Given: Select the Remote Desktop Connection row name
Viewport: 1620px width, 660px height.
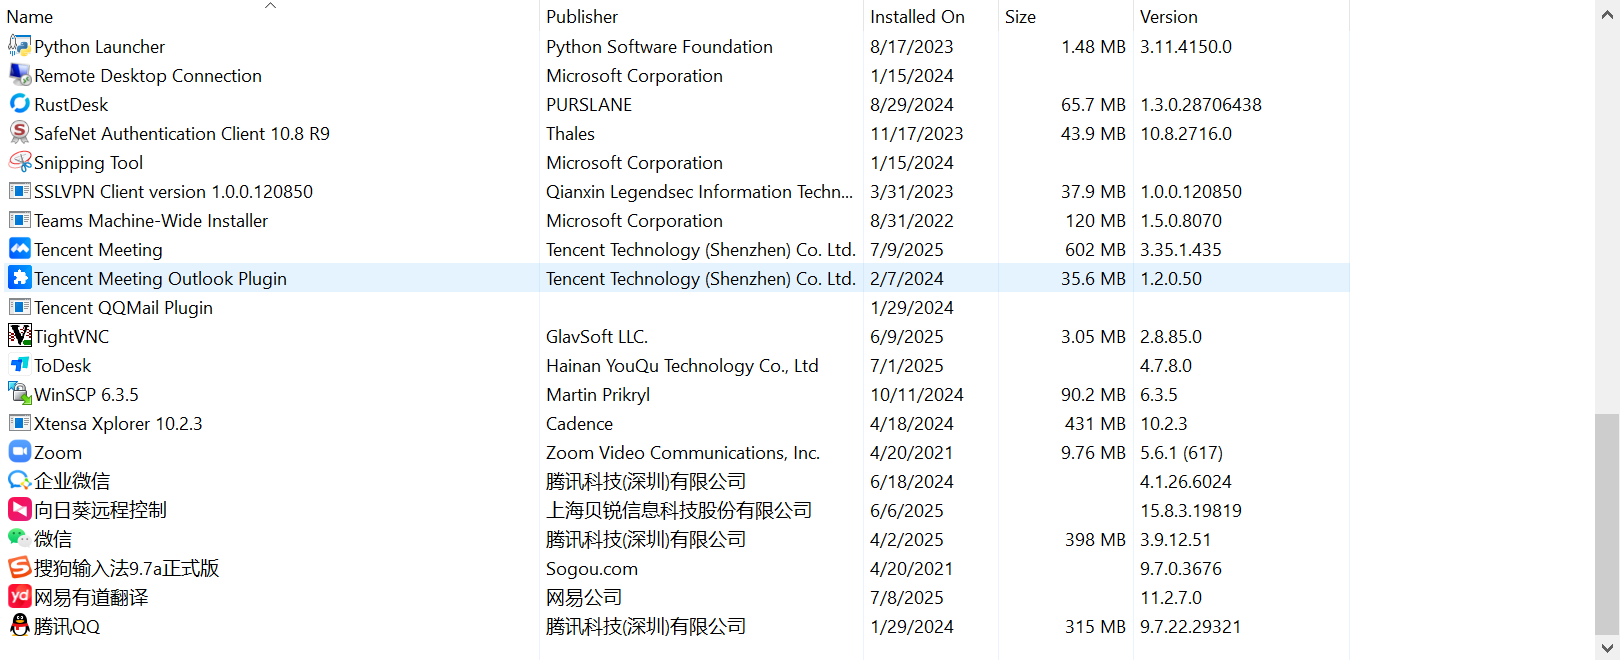Looking at the screenshot, I should point(148,76).
